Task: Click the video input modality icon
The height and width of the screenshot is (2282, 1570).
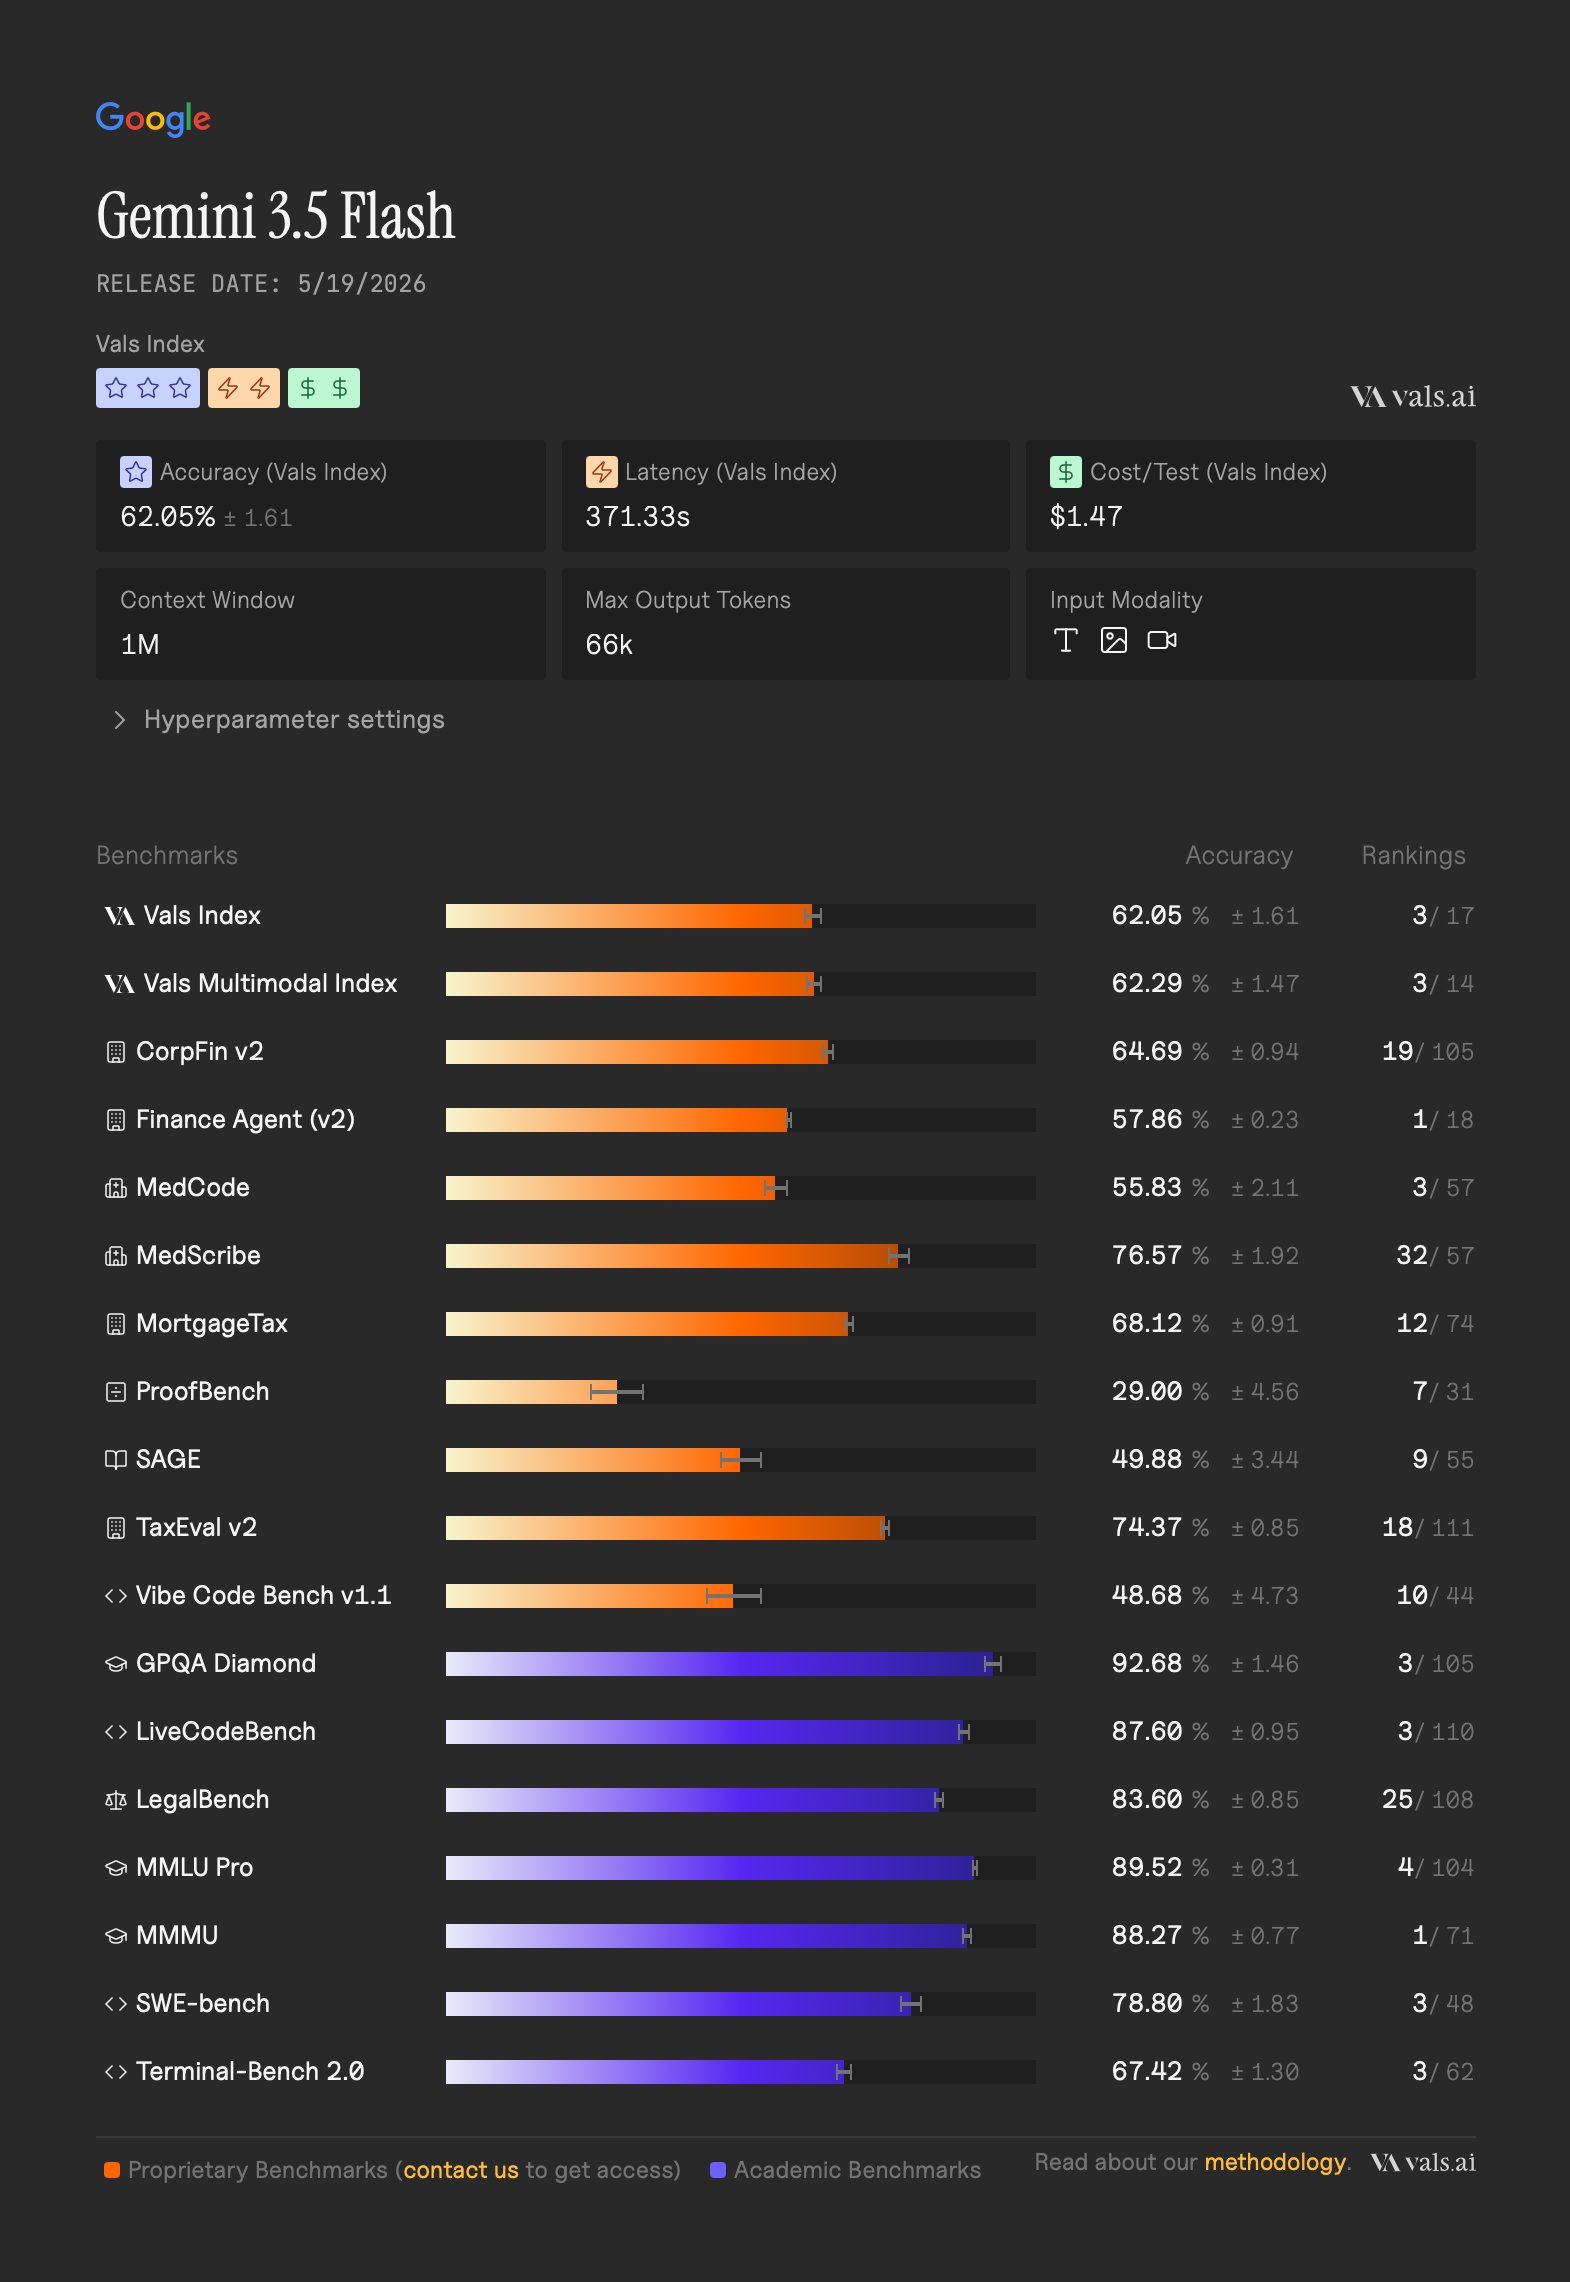Action: (1162, 640)
